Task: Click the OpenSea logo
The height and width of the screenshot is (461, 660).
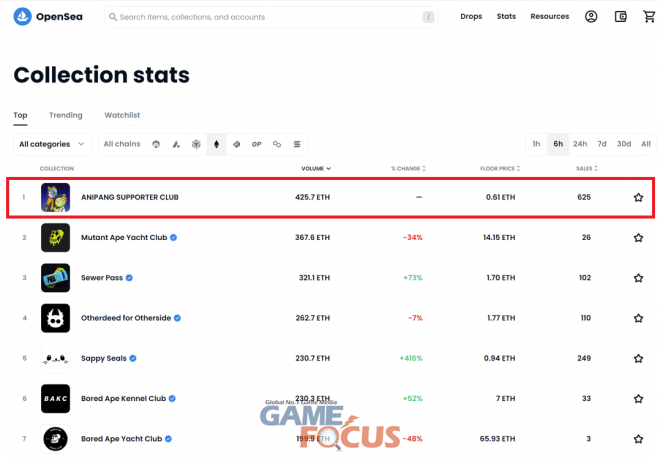Action: point(48,17)
